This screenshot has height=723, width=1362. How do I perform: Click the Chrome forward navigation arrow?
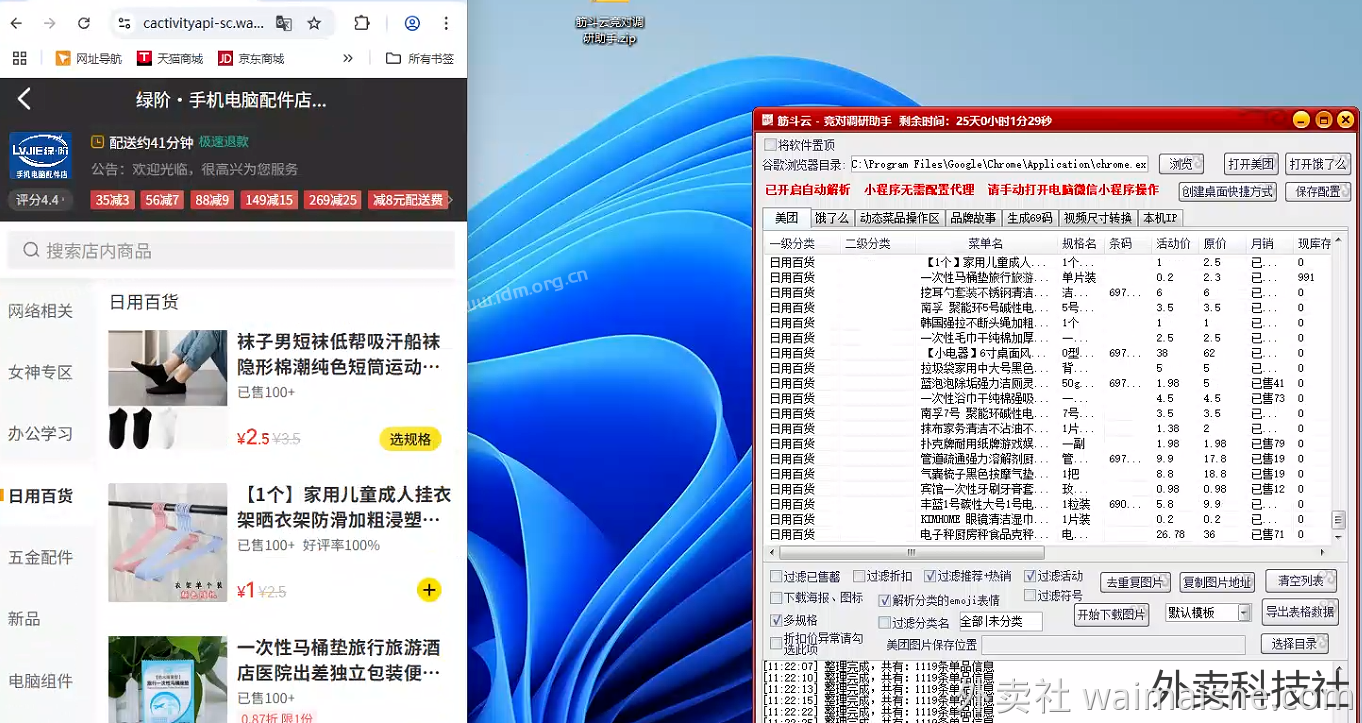pyautogui.click(x=49, y=23)
